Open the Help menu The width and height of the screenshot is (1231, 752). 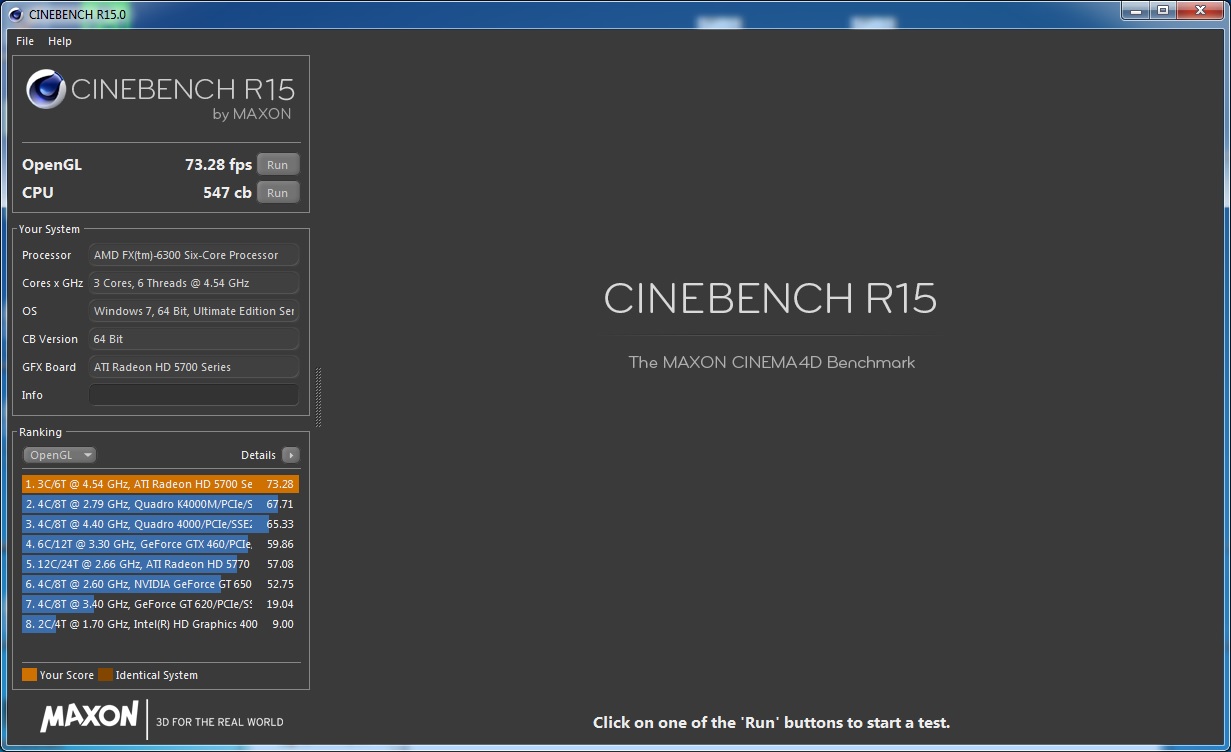click(x=60, y=41)
